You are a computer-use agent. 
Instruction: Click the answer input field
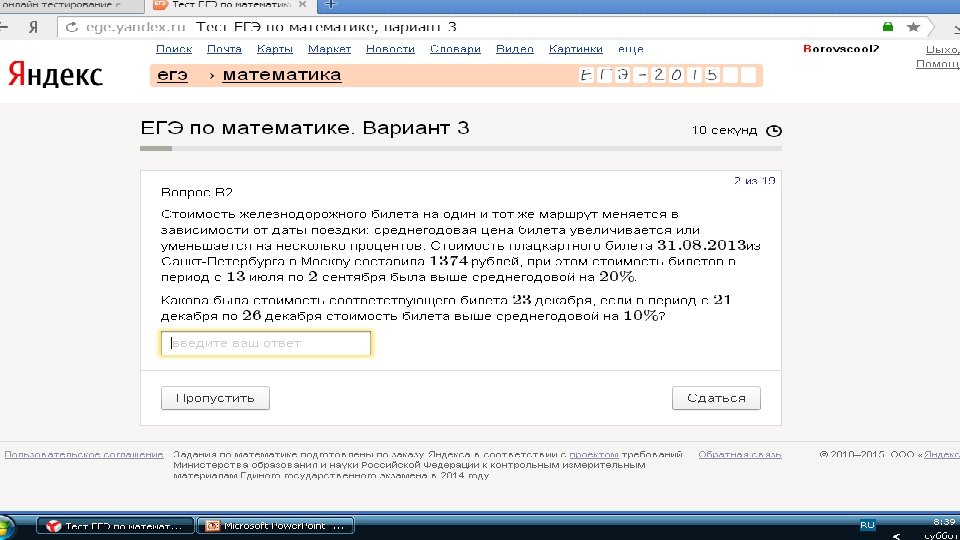coord(266,343)
